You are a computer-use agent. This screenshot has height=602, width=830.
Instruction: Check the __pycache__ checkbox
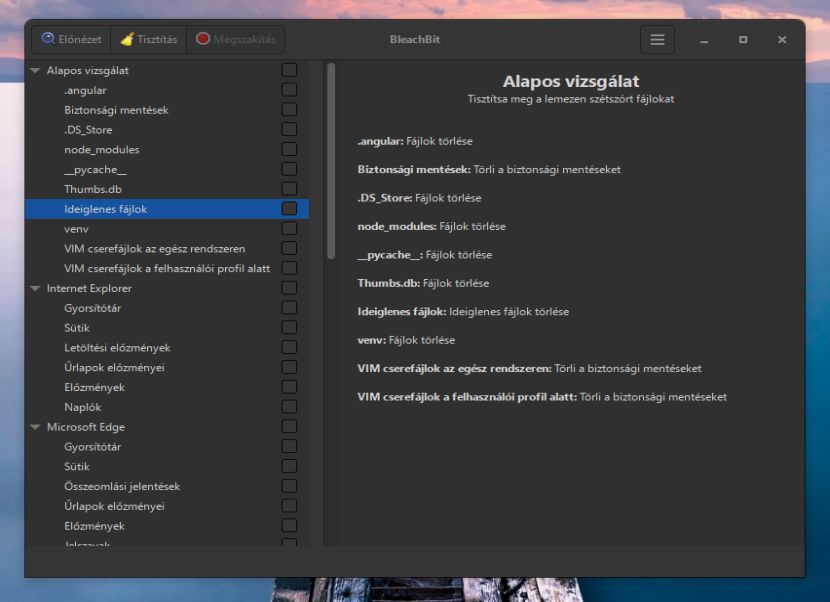pos(289,169)
